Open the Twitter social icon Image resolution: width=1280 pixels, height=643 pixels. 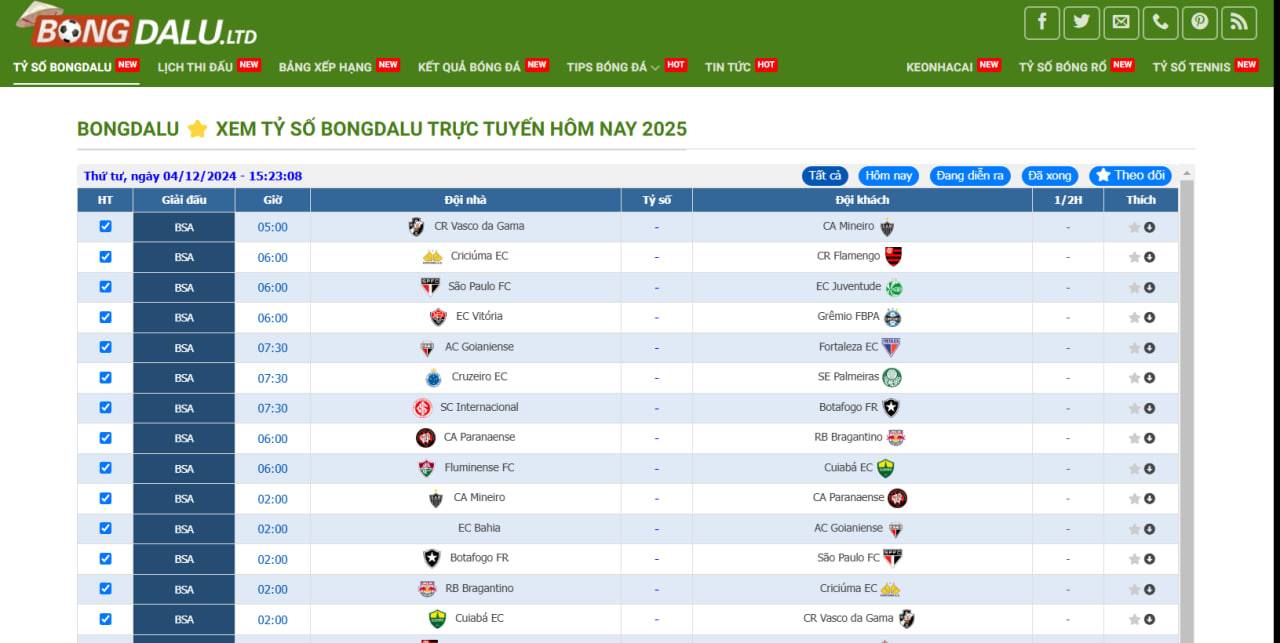click(x=1081, y=22)
